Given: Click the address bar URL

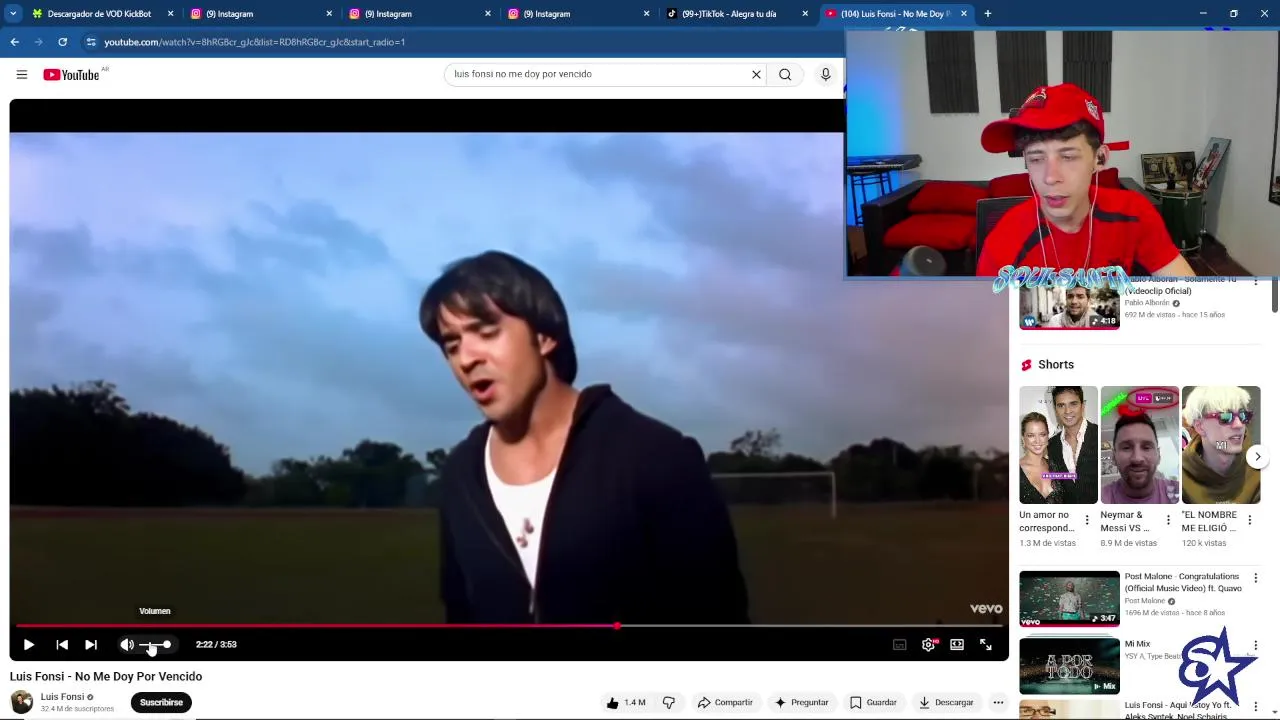Looking at the screenshot, I should coord(255,42).
